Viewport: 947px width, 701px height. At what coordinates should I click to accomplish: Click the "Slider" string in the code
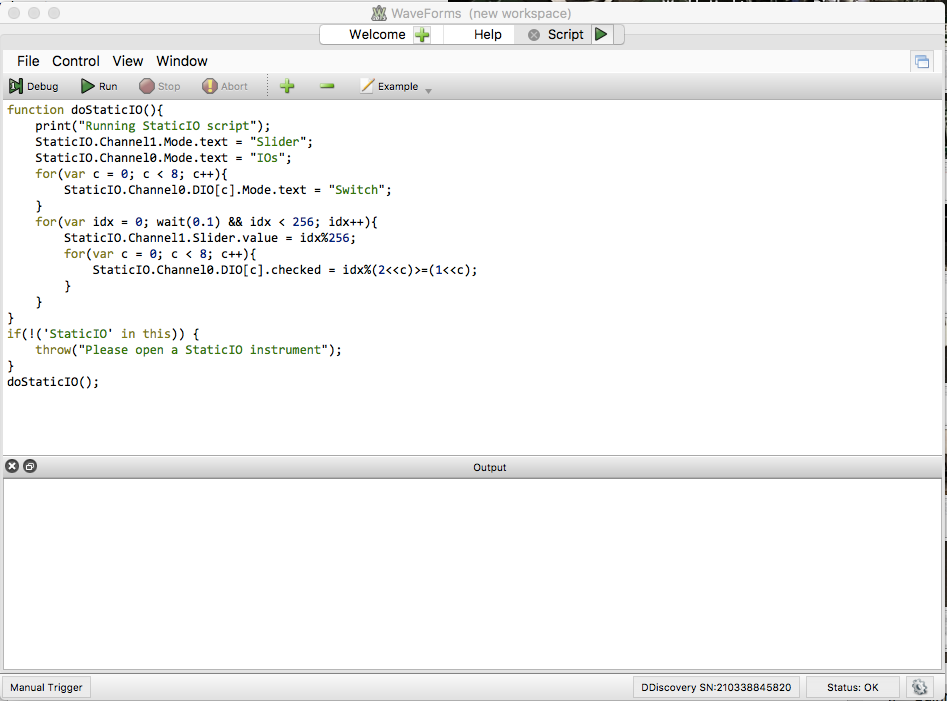click(x=278, y=142)
